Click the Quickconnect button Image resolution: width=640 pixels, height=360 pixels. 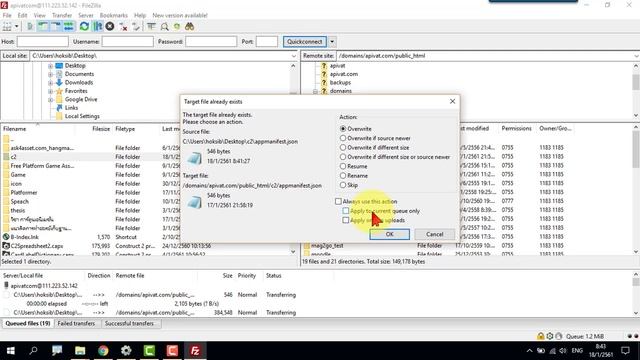tap(304, 42)
